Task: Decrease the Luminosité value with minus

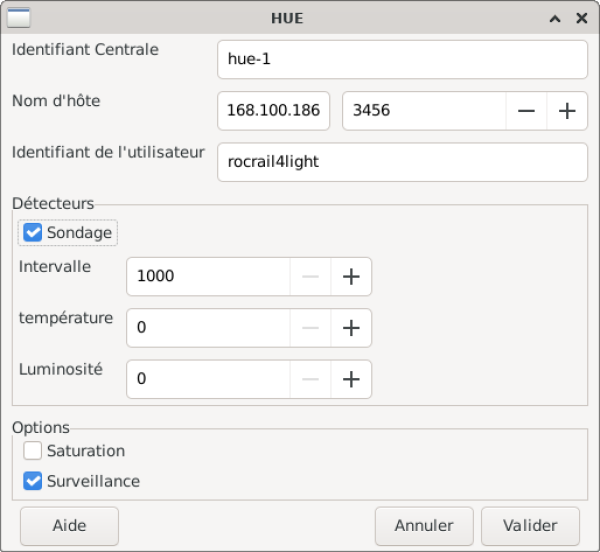Action: click(311, 379)
